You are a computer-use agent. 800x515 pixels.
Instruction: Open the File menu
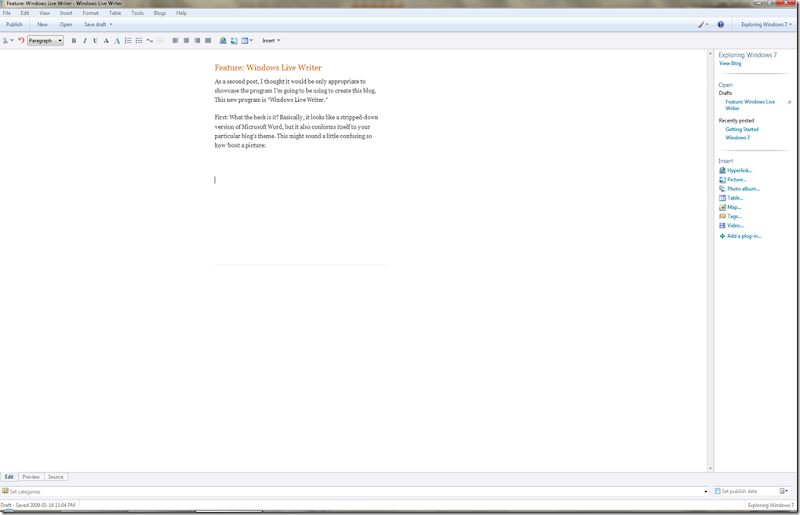pos(7,13)
